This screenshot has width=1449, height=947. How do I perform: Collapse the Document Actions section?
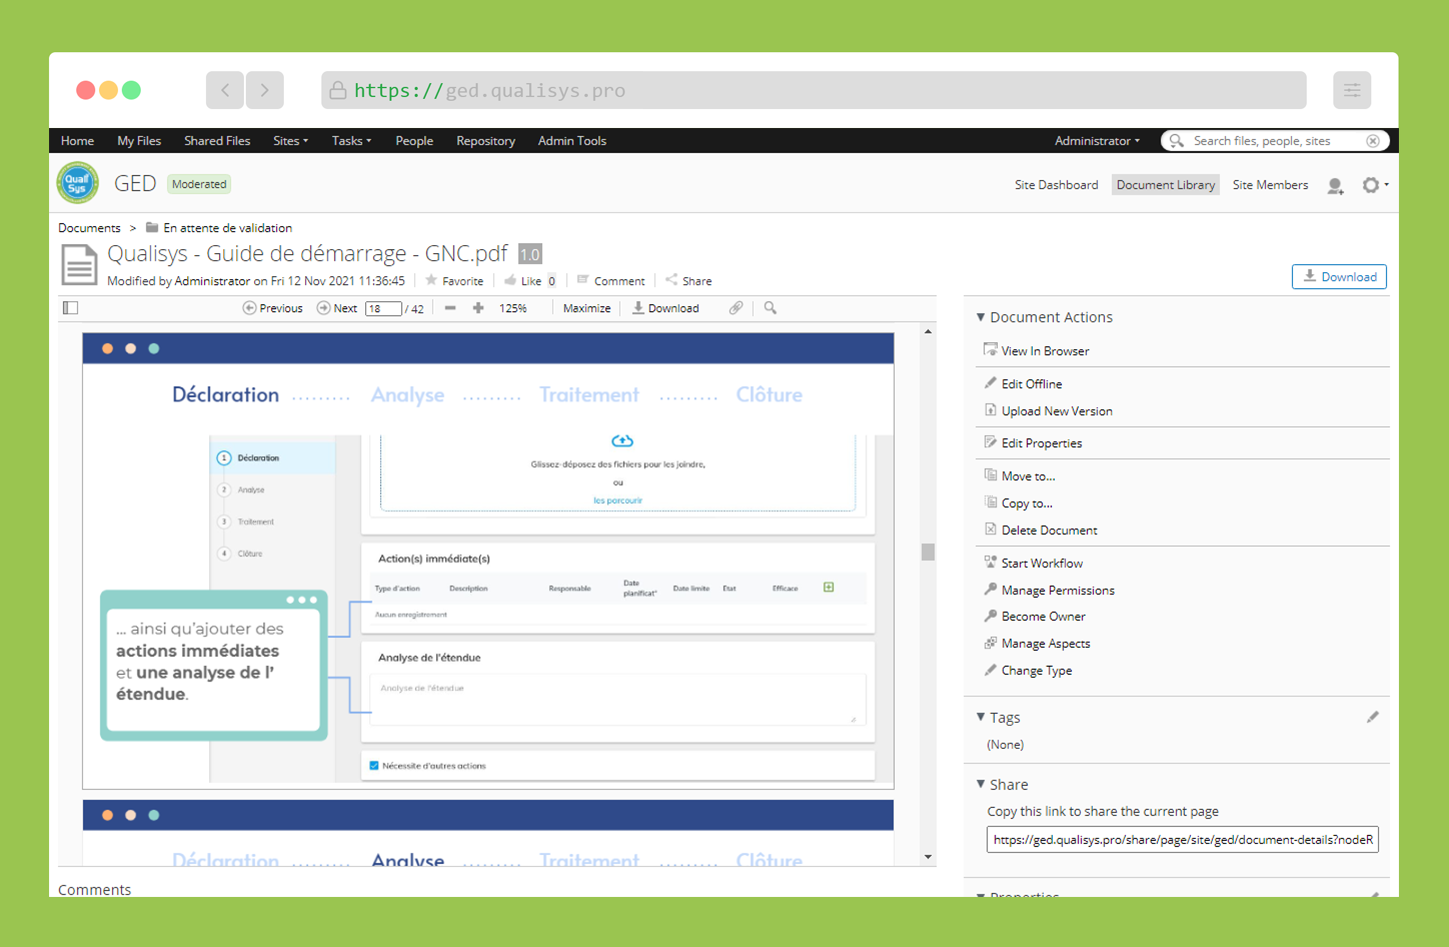(x=1044, y=317)
